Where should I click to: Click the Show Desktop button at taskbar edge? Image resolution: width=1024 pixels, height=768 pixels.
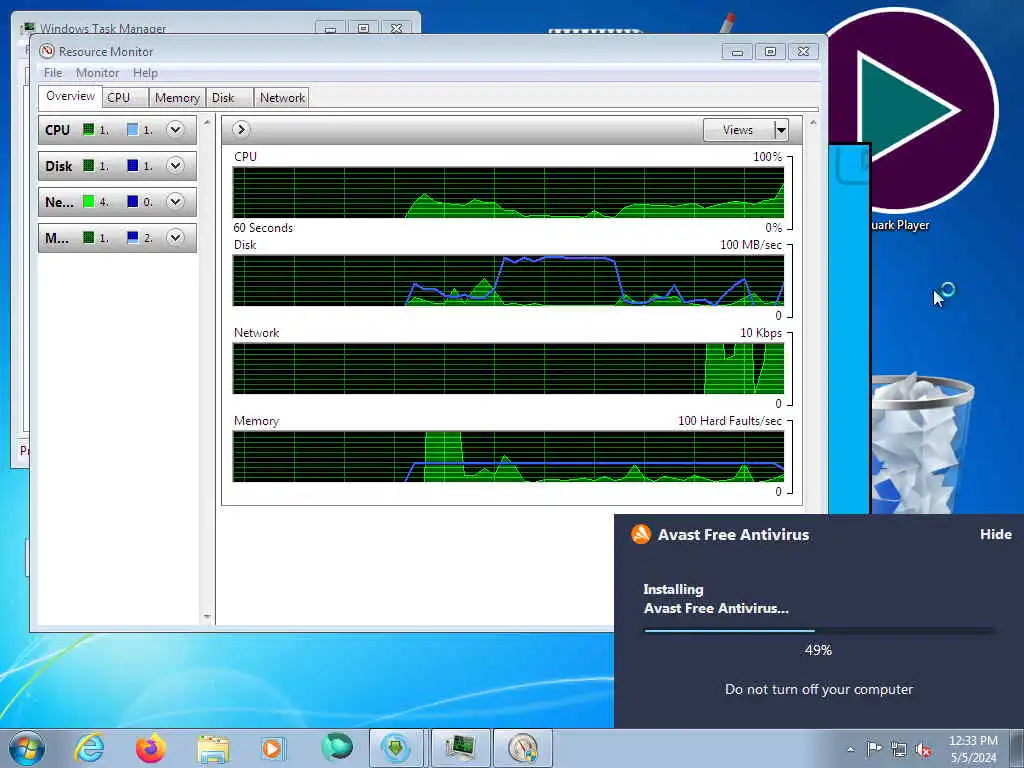1017,748
